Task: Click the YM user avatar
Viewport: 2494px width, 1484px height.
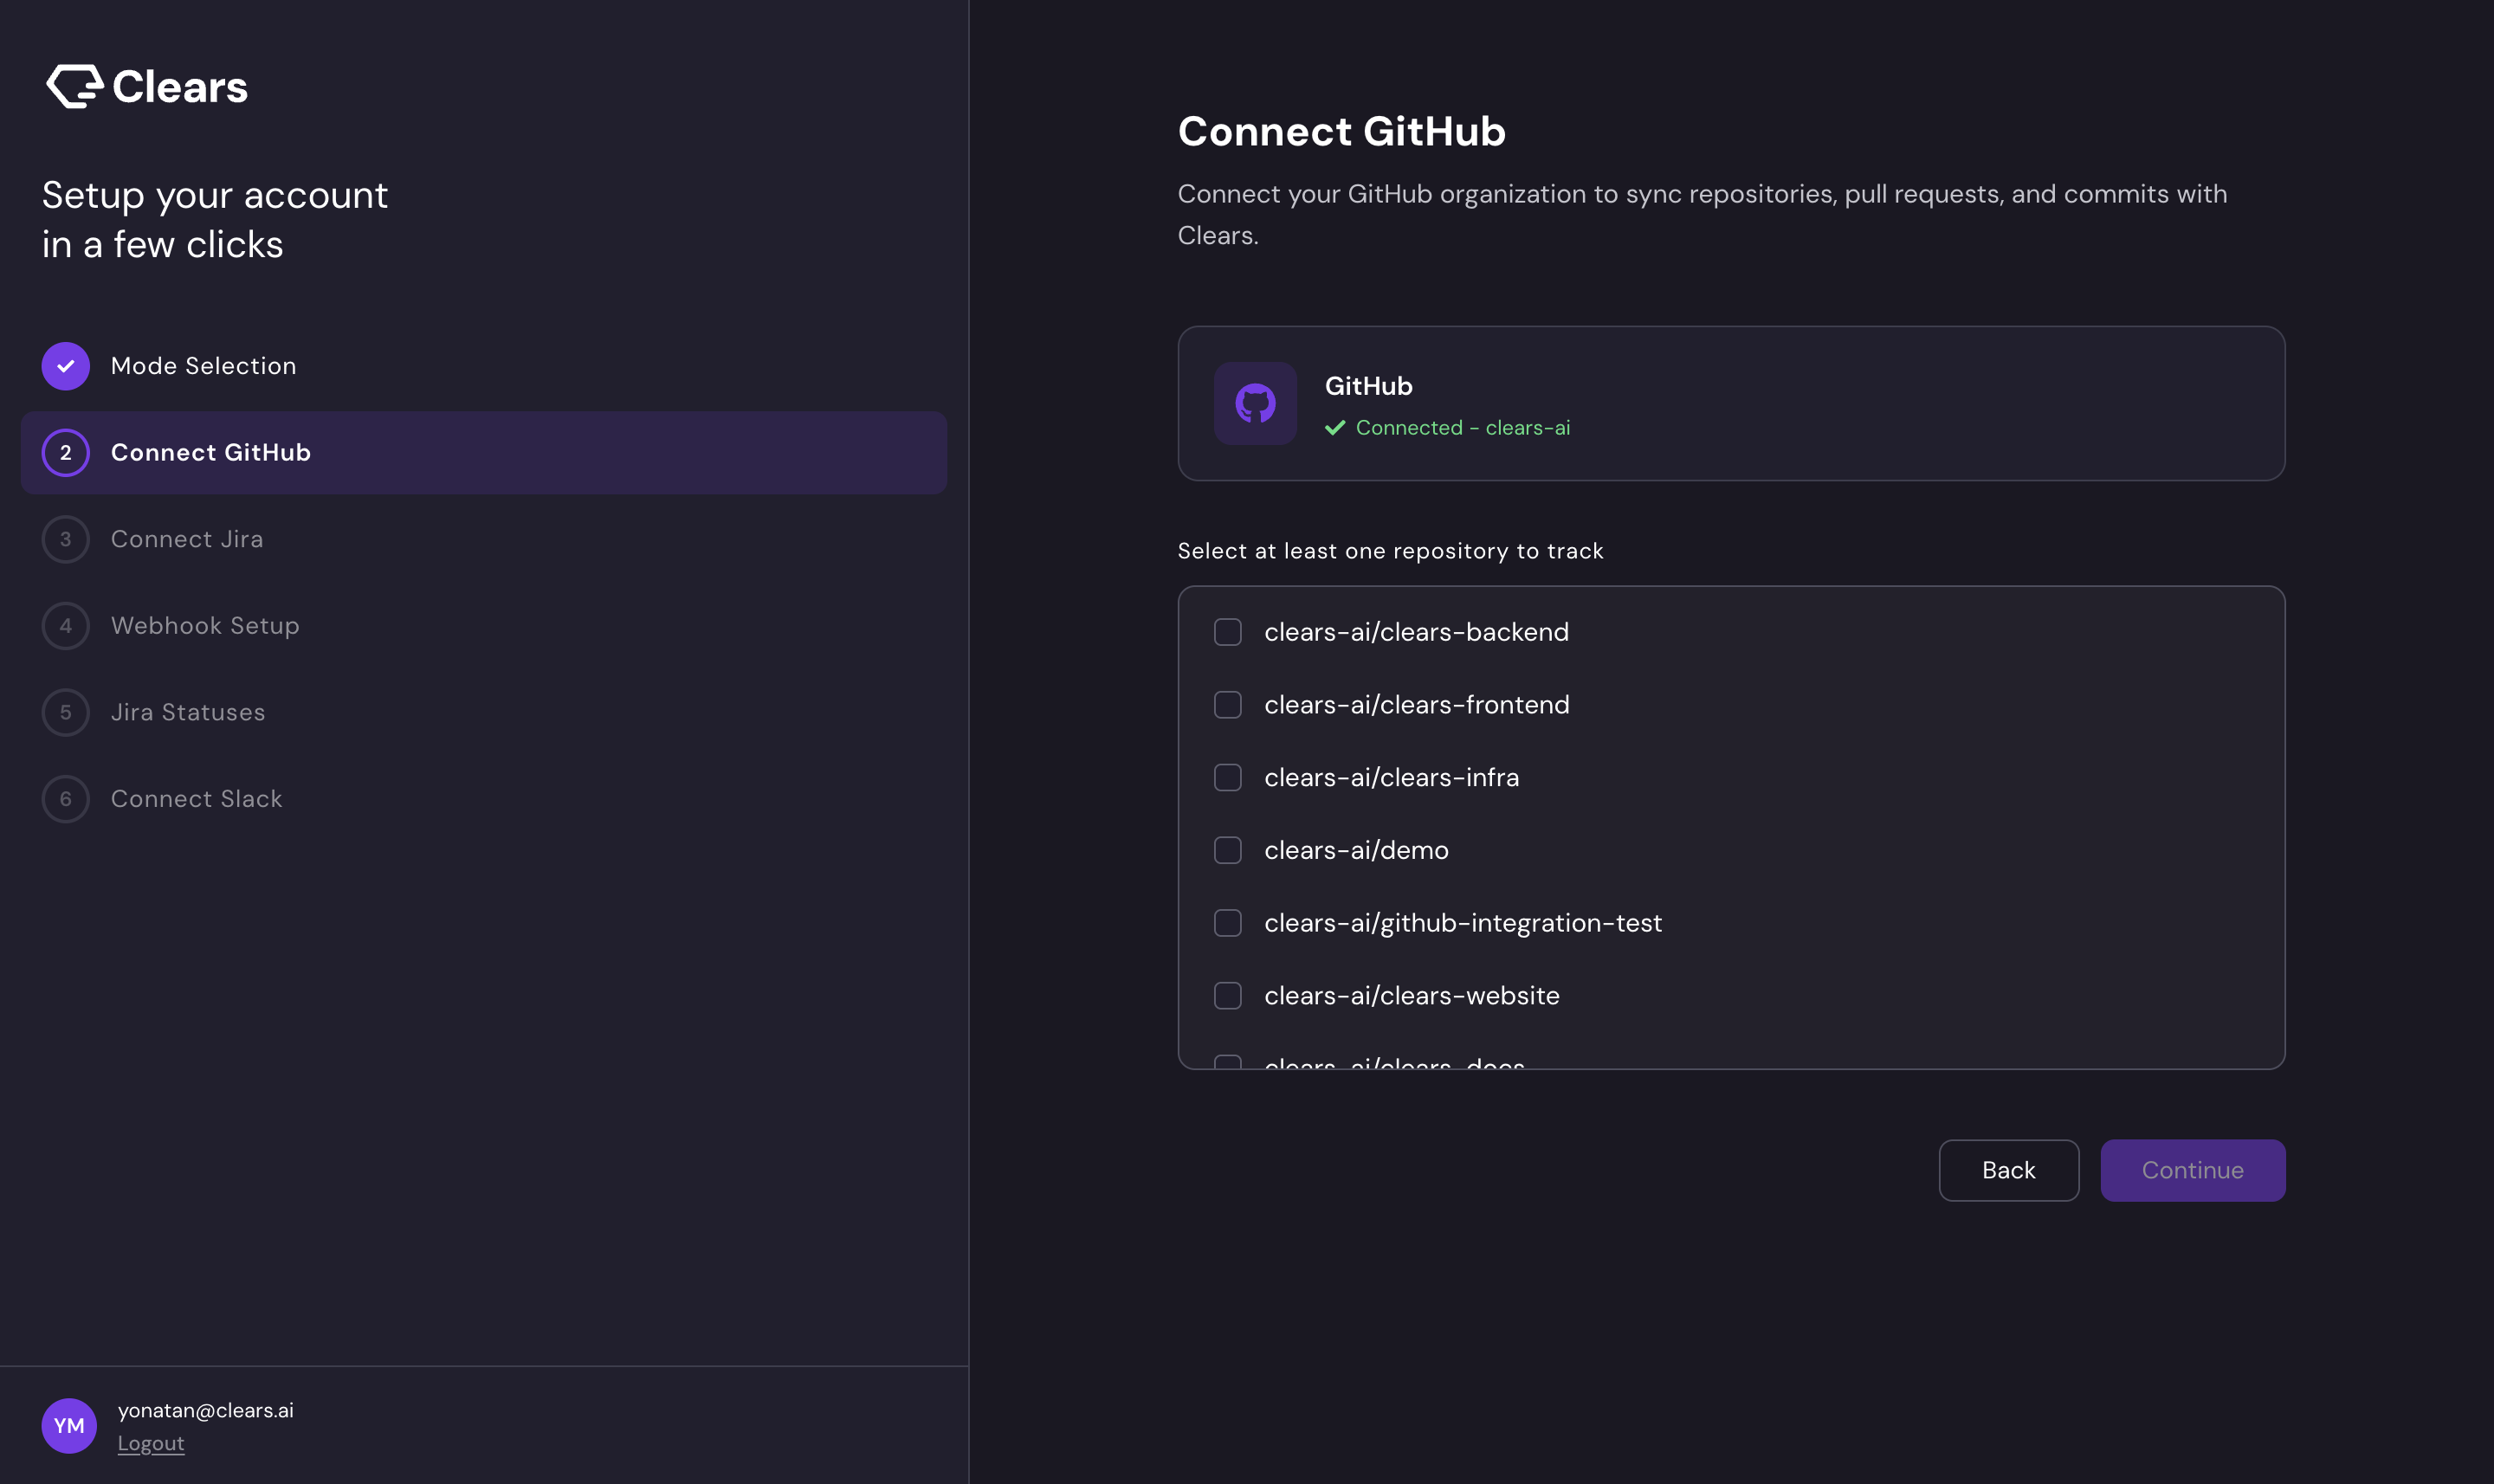Action: 69,1425
